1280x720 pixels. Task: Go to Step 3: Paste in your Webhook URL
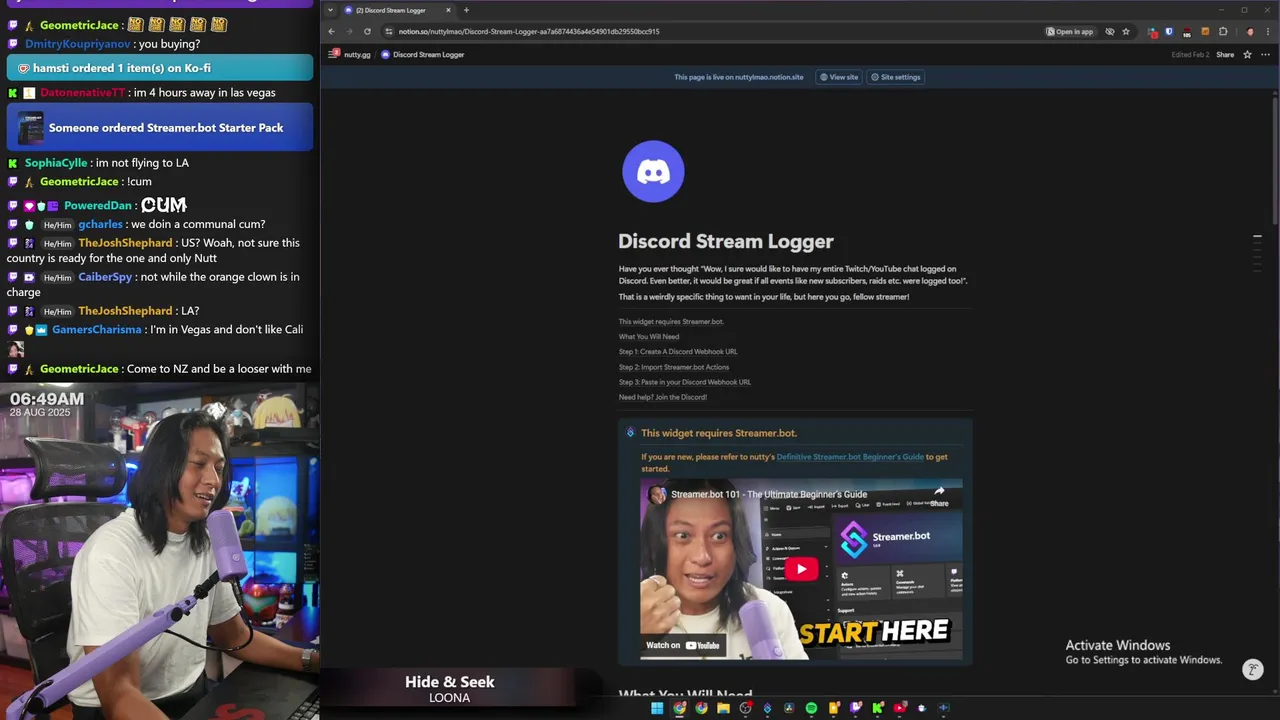click(x=685, y=382)
